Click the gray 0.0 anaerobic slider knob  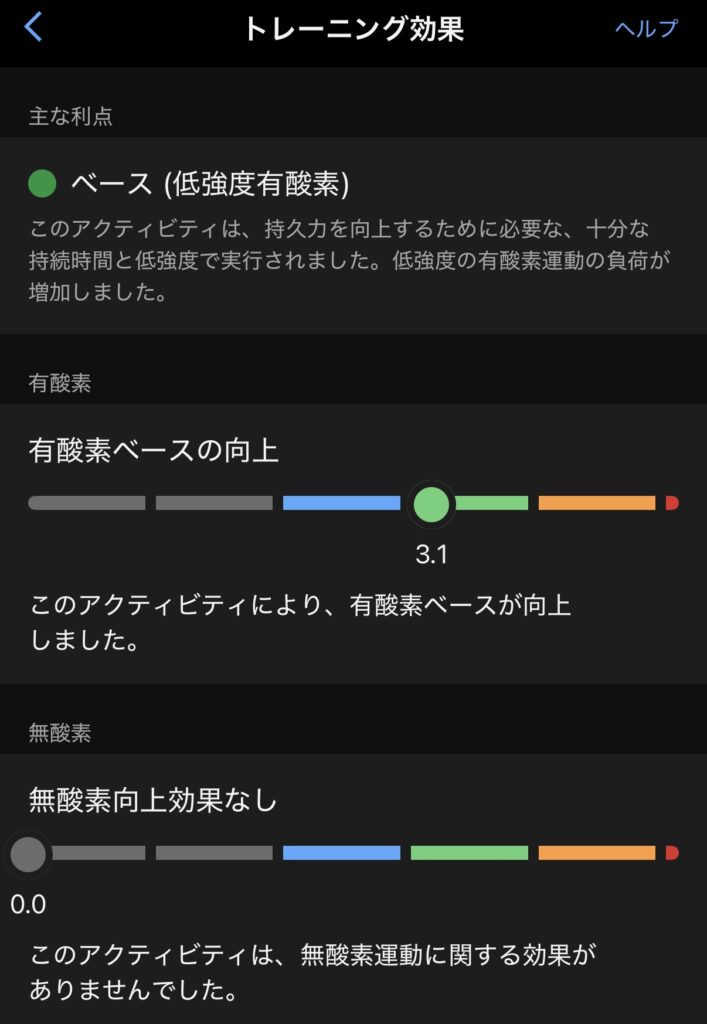pyautogui.click(x=28, y=853)
